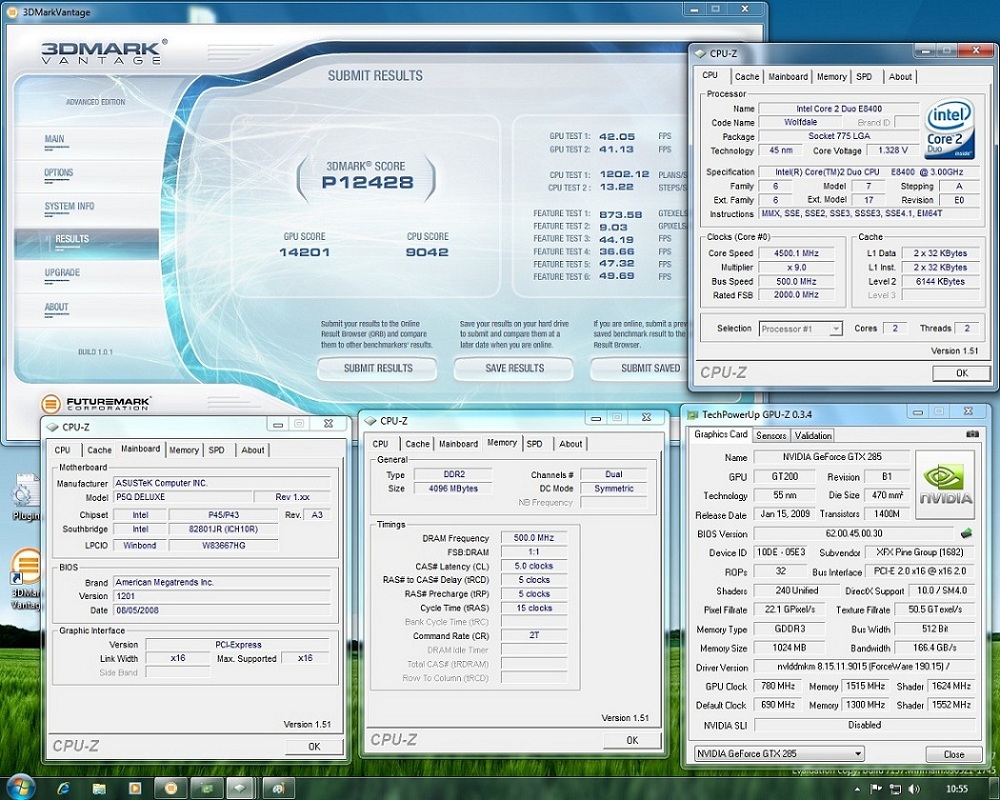Click the BIOS save chip icon in GPU-Z
This screenshot has width=1000, height=800.
[967, 533]
